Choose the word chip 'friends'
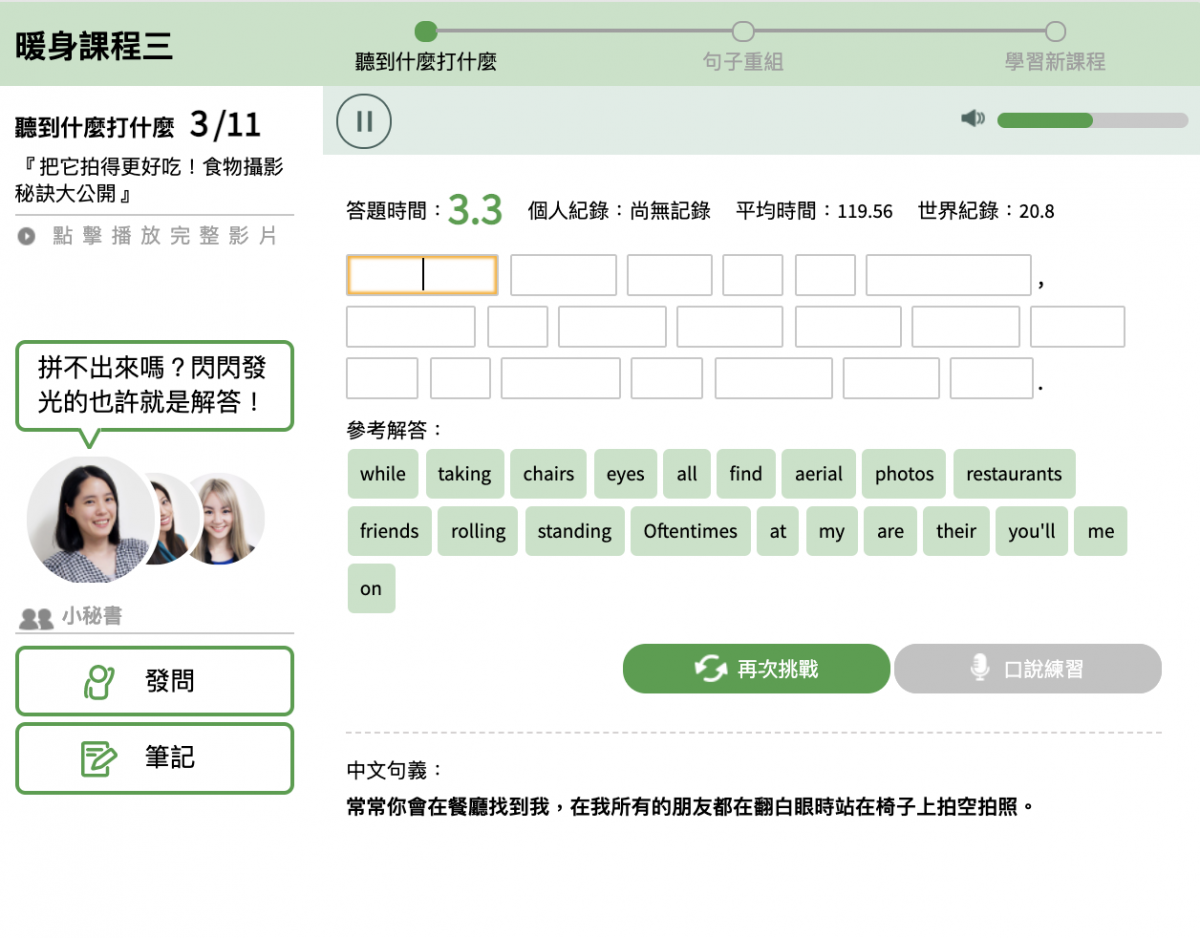The image size is (1200, 938). pos(389,531)
